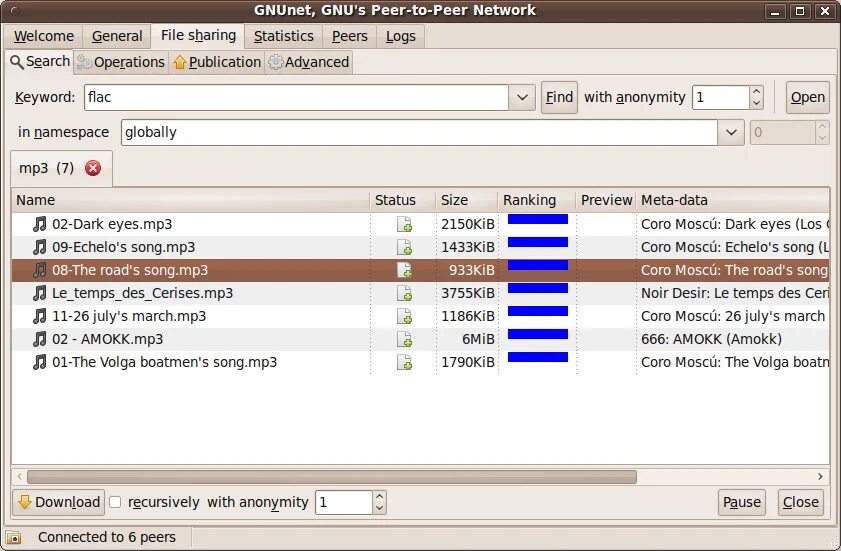Viewport: 841px width, 551px height.
Task: Click status icon of 01-The Volga boatmen's song.mp3
Action: pos(404,362)
